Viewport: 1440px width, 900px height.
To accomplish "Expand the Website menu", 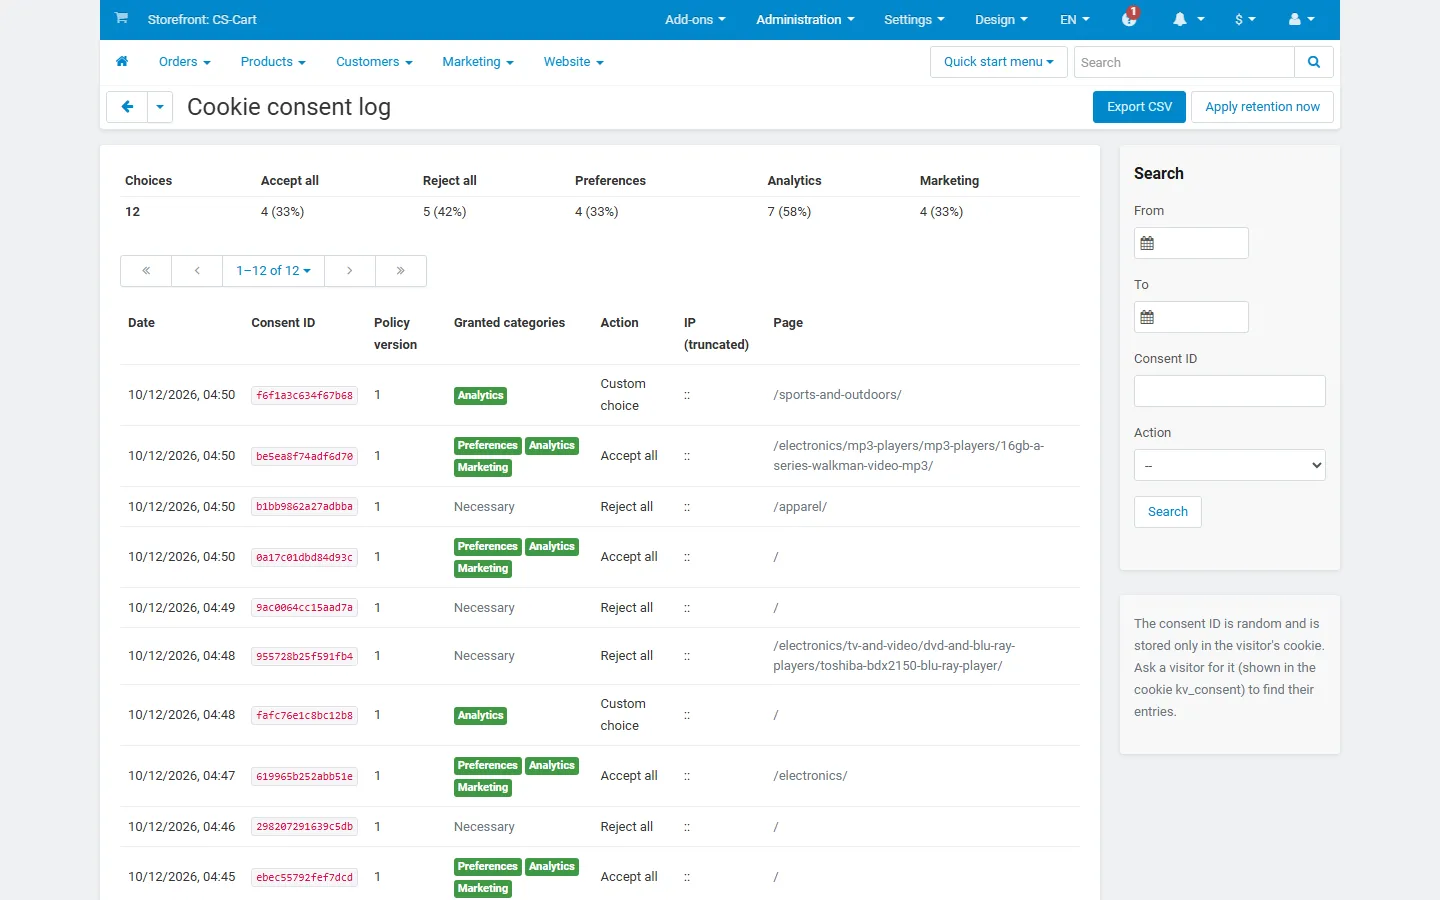I will tap(574, 62).
